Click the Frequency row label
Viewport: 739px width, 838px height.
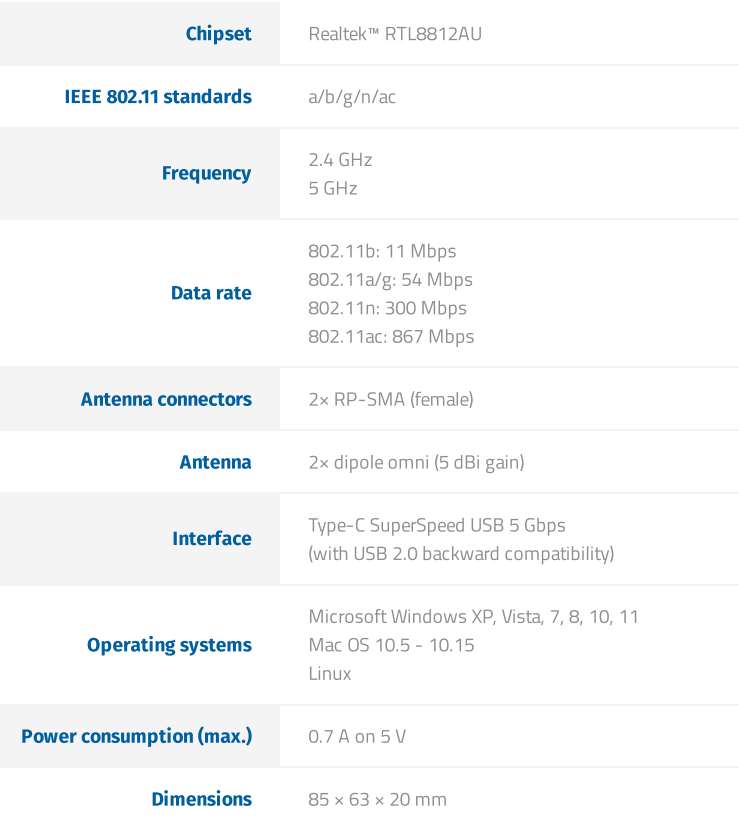206,173
